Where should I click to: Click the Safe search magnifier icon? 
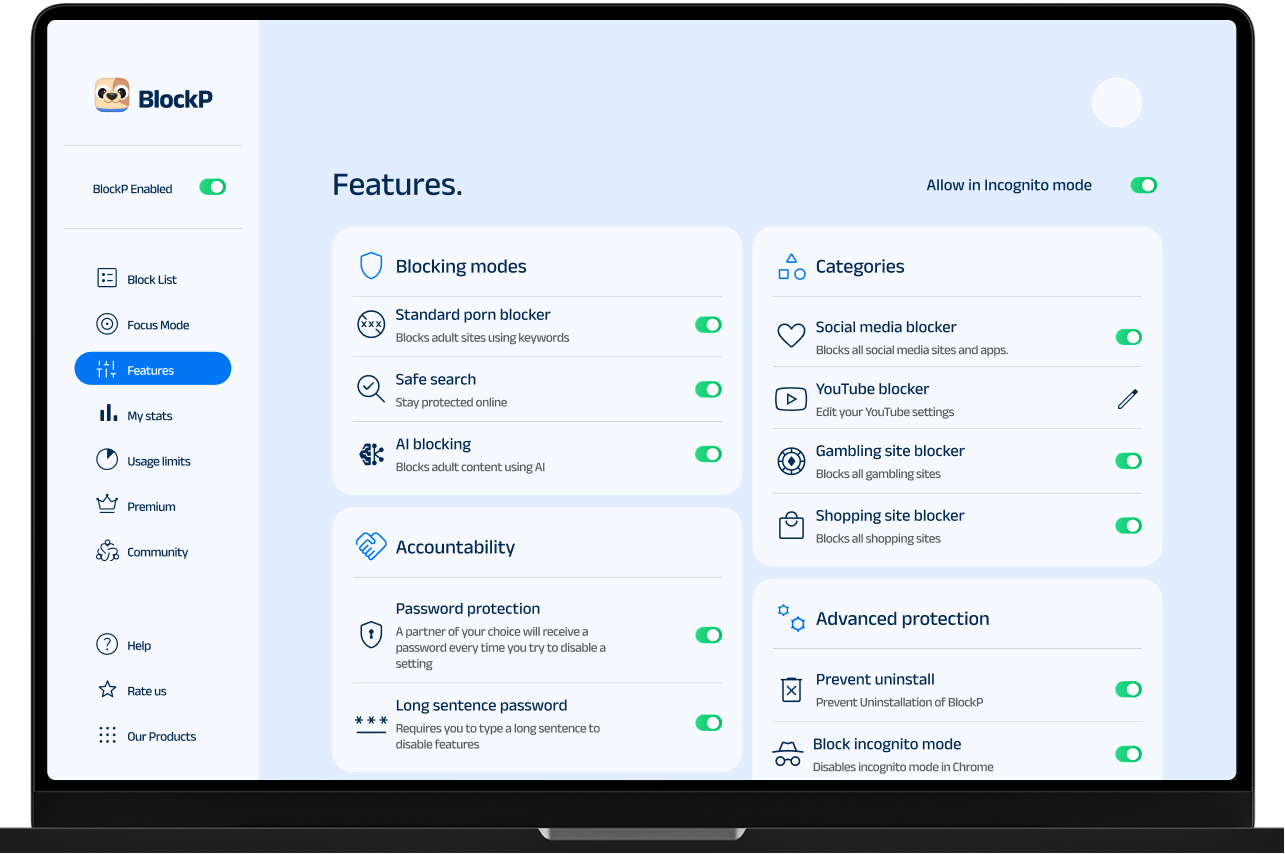point(371,389)
